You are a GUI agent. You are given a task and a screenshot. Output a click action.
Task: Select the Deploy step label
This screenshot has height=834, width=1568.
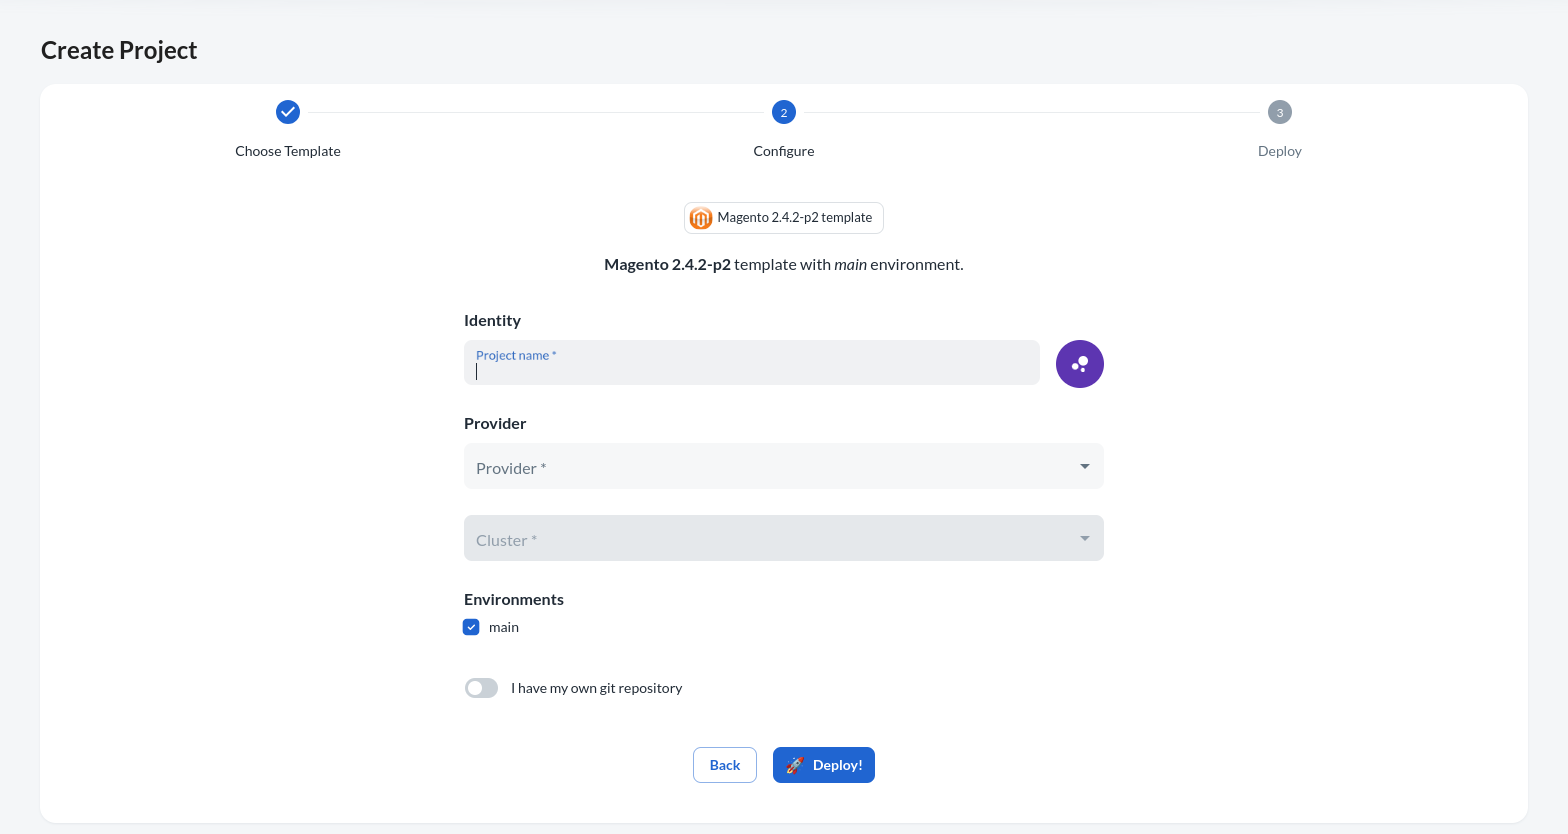click(x=1279, y=151)
